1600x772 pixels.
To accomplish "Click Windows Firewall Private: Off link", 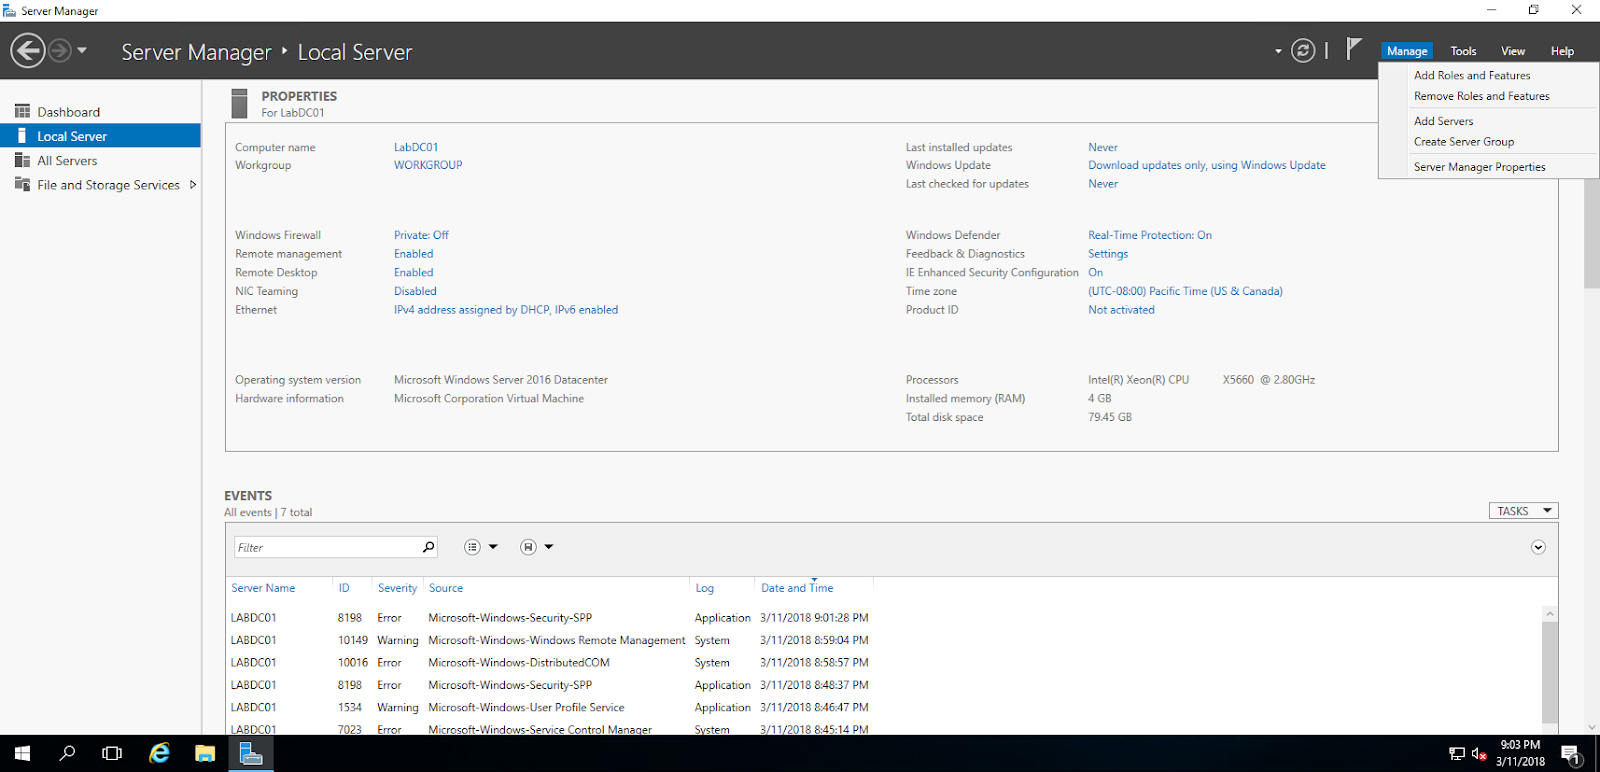I will [x=421, y=235].
